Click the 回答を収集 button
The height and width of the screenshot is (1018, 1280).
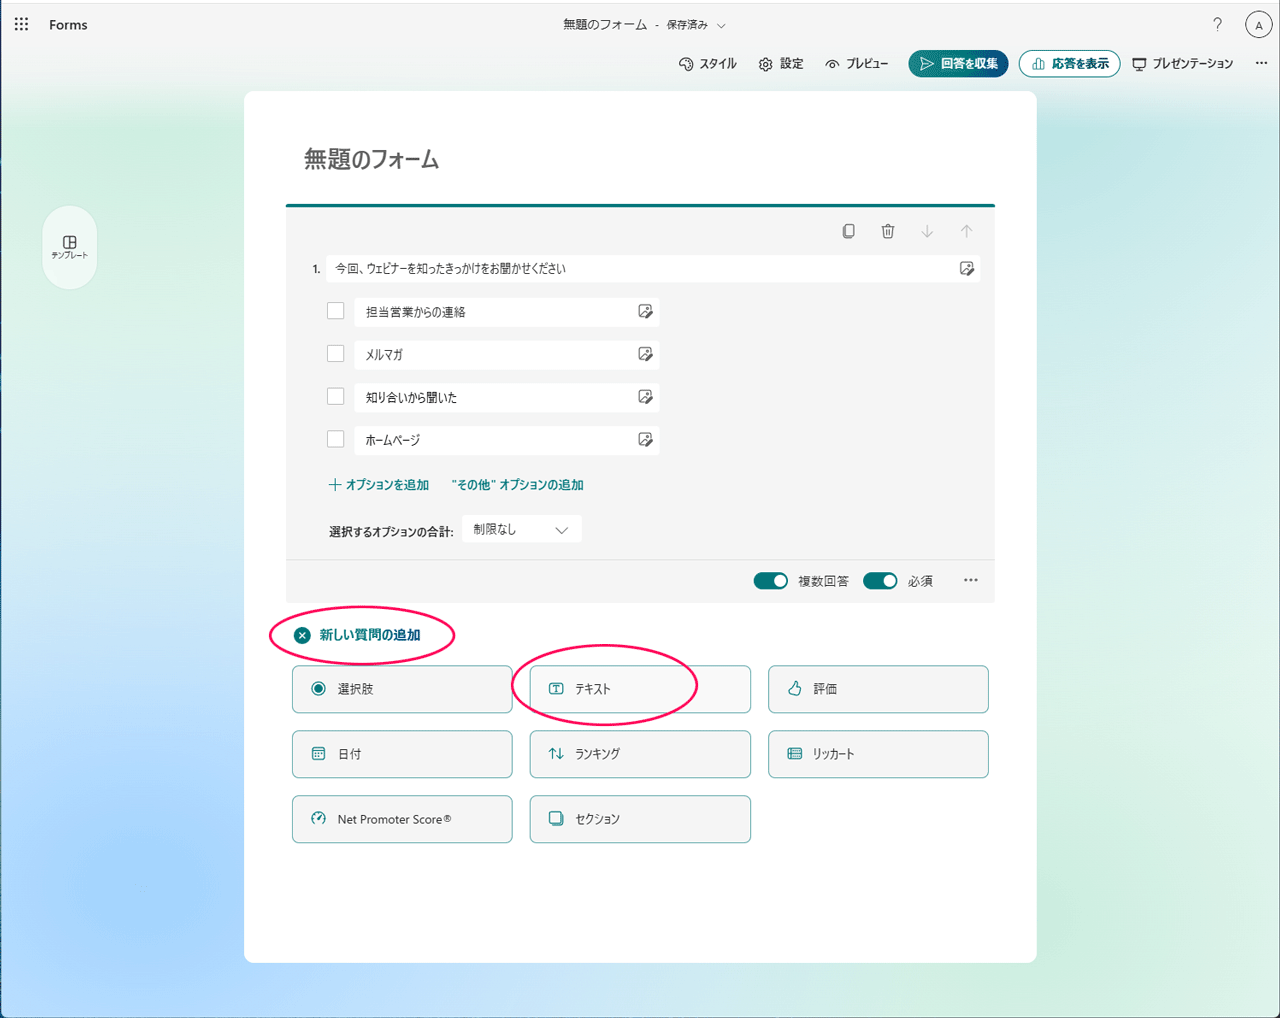point(957,63)
